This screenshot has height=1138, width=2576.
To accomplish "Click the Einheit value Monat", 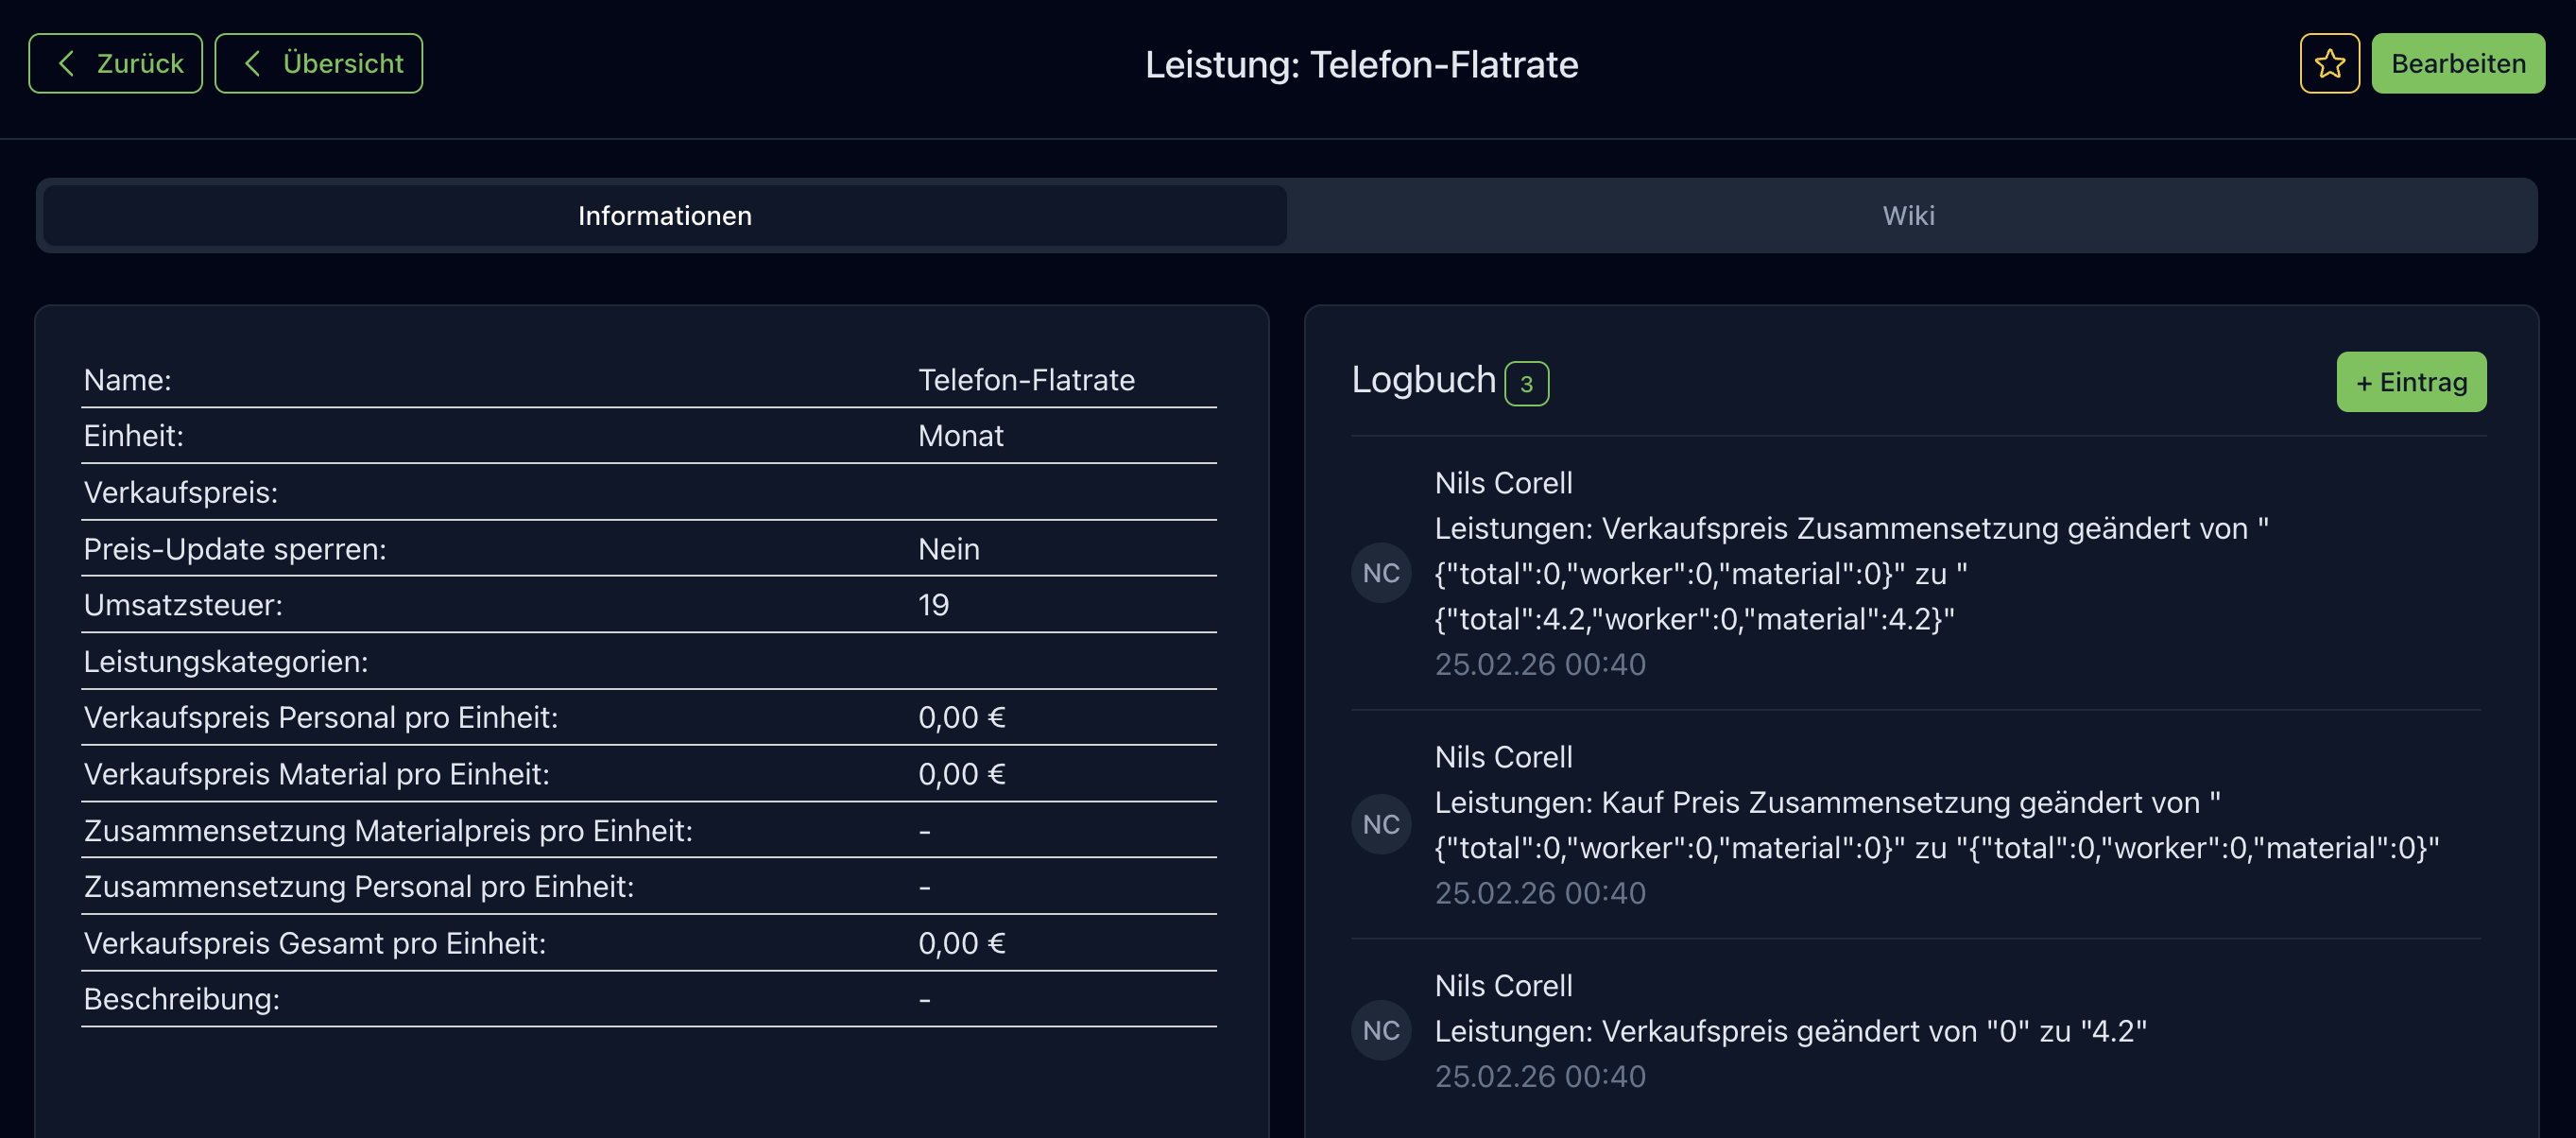I will [960, 436].
